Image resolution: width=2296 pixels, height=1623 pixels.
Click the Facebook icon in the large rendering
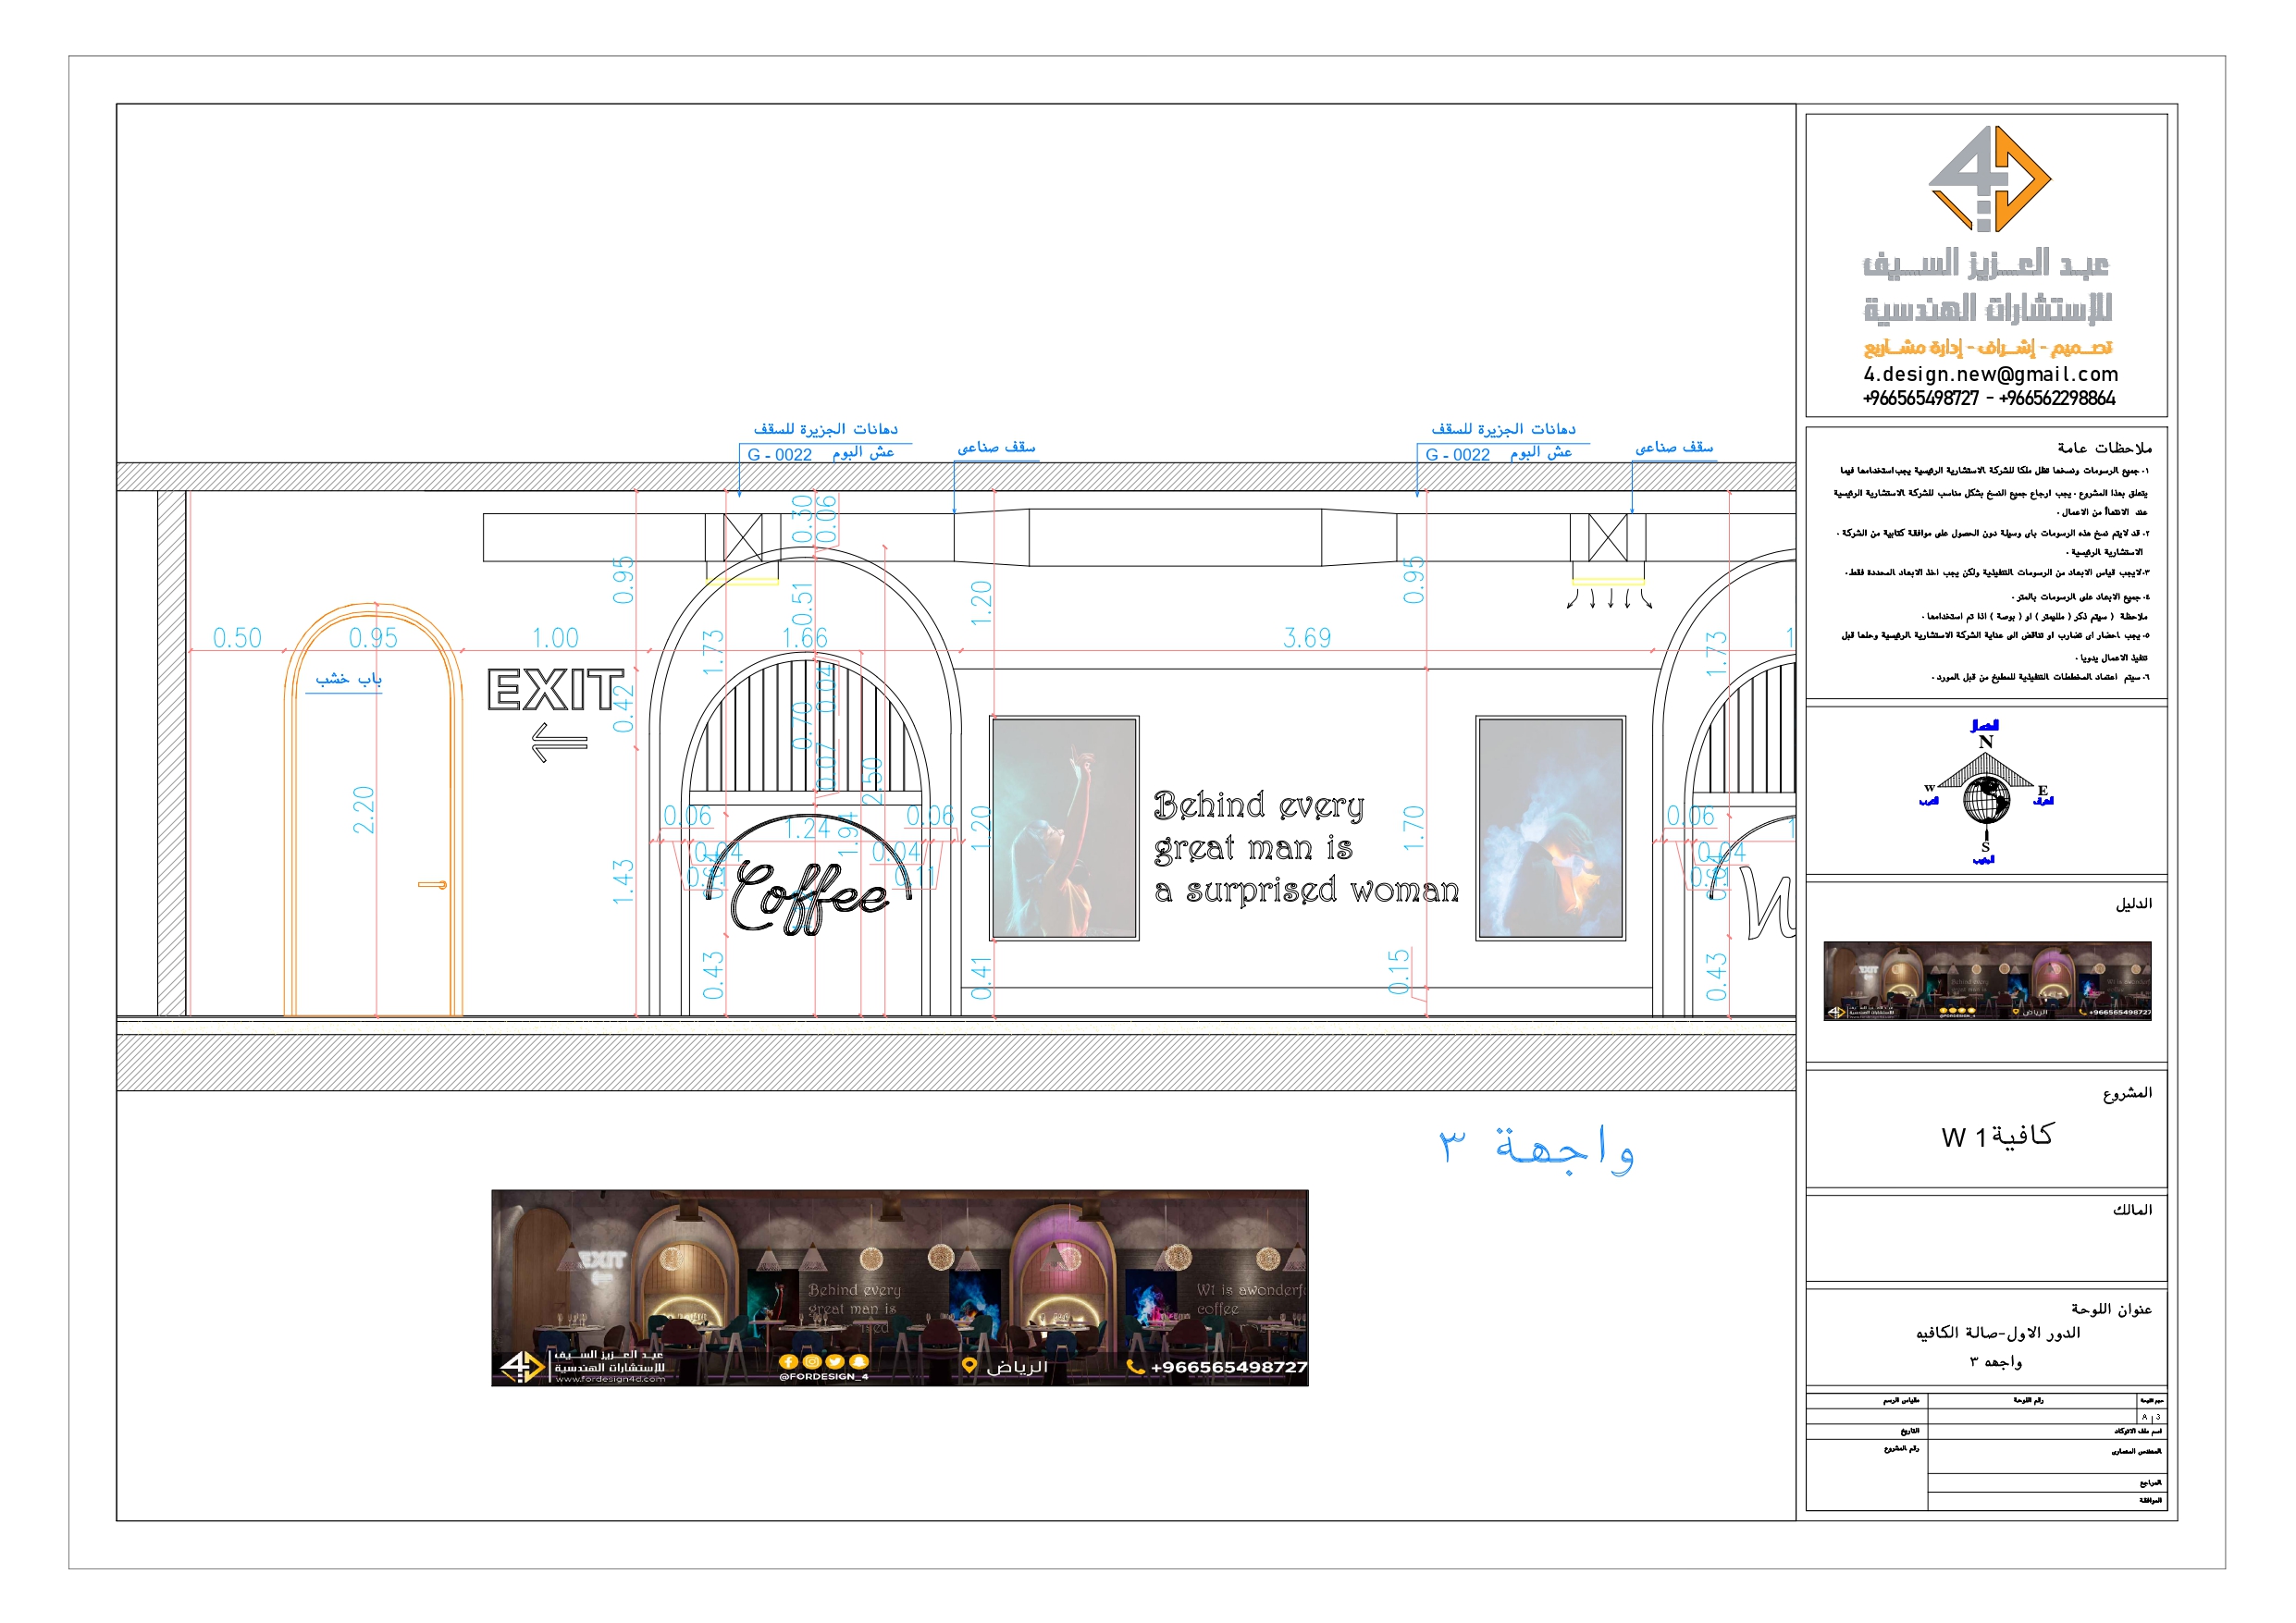(787, 1361)
